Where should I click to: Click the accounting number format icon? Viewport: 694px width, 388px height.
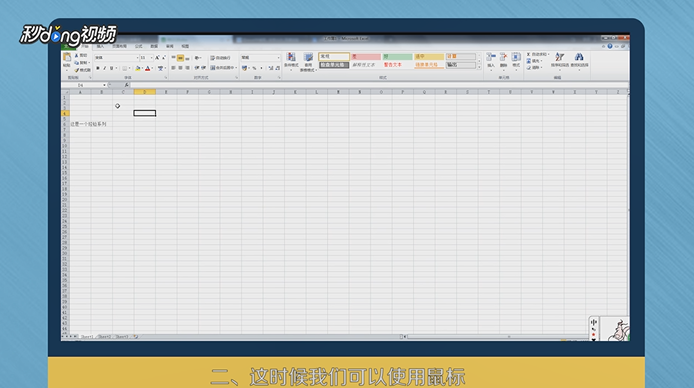[245, 68]
